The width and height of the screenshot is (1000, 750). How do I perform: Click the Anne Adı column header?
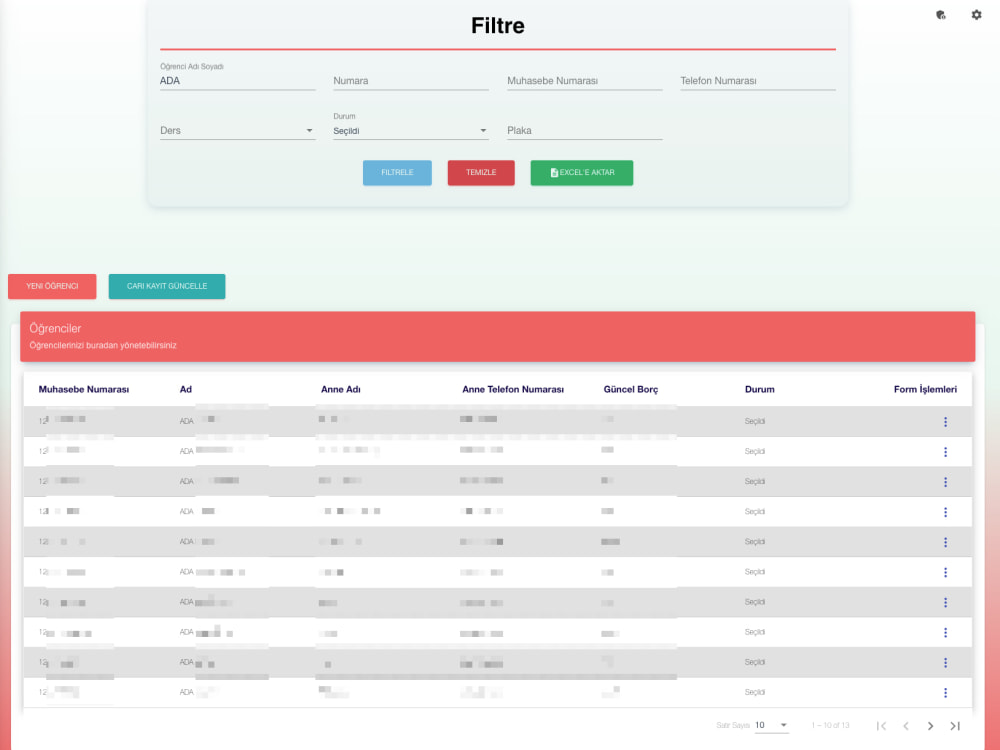341,389
